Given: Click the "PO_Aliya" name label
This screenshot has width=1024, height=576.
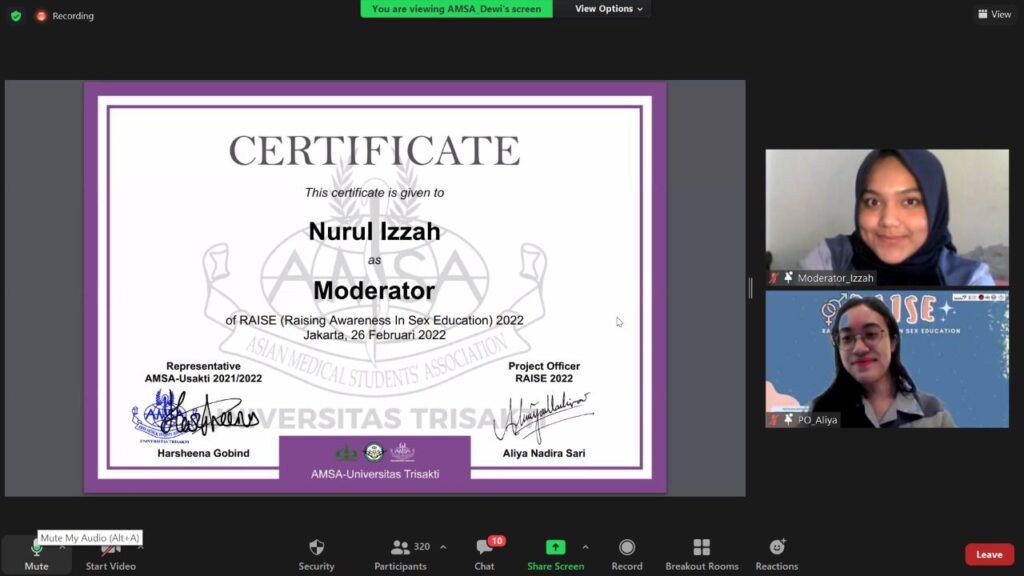Looking at the screenshot, I should [817, 420].
